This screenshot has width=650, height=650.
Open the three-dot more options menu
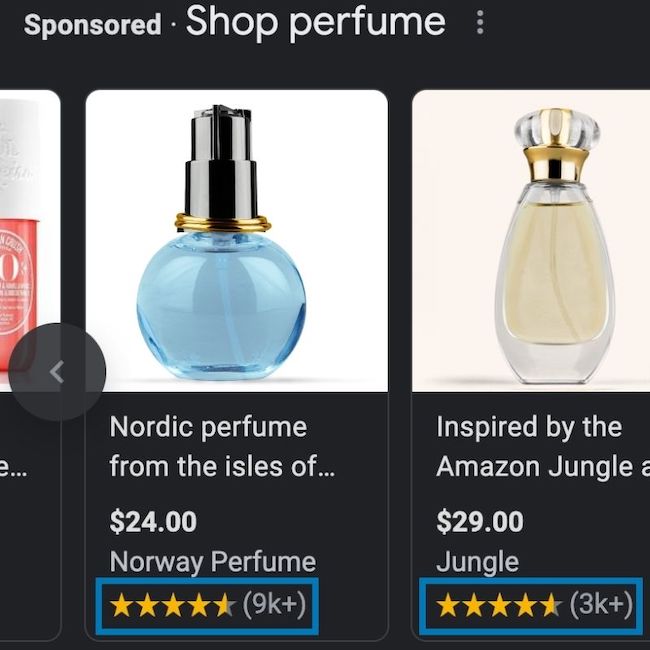480,23
